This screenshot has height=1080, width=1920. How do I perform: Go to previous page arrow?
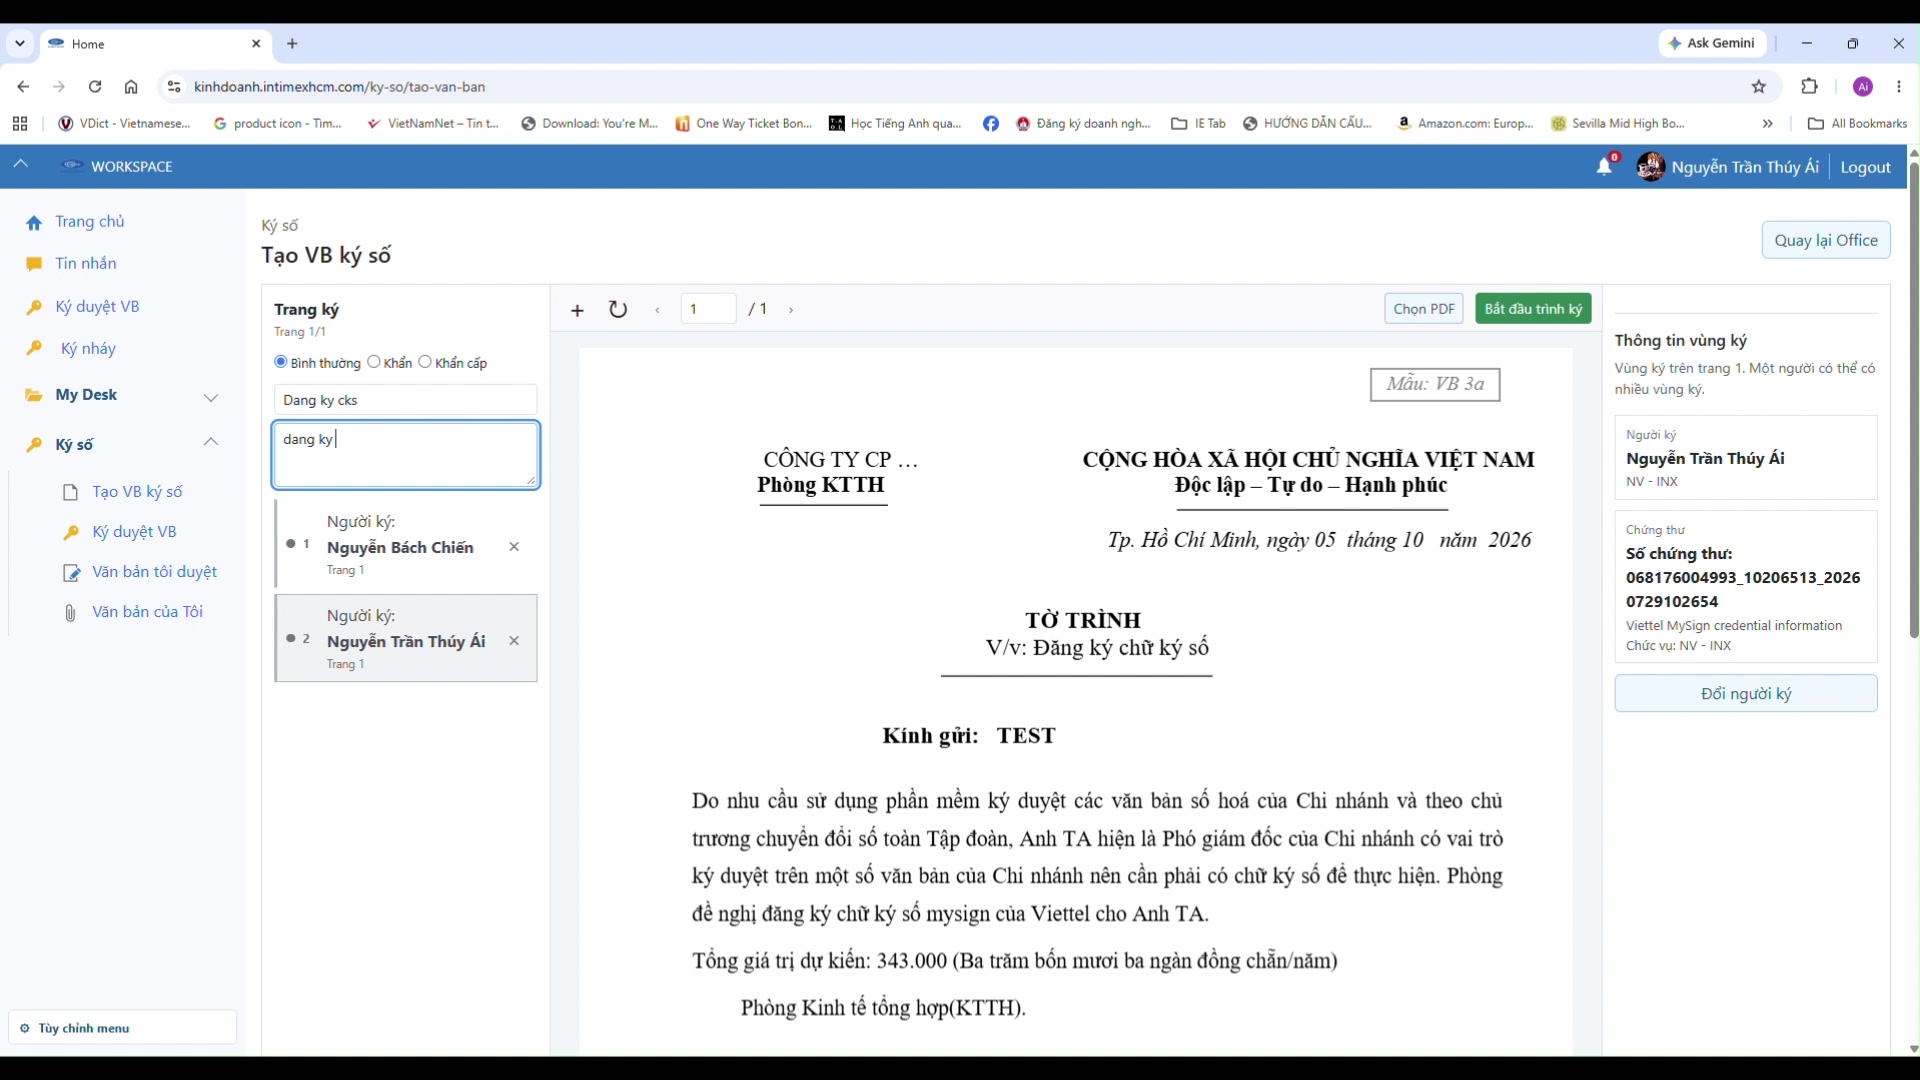657,310
